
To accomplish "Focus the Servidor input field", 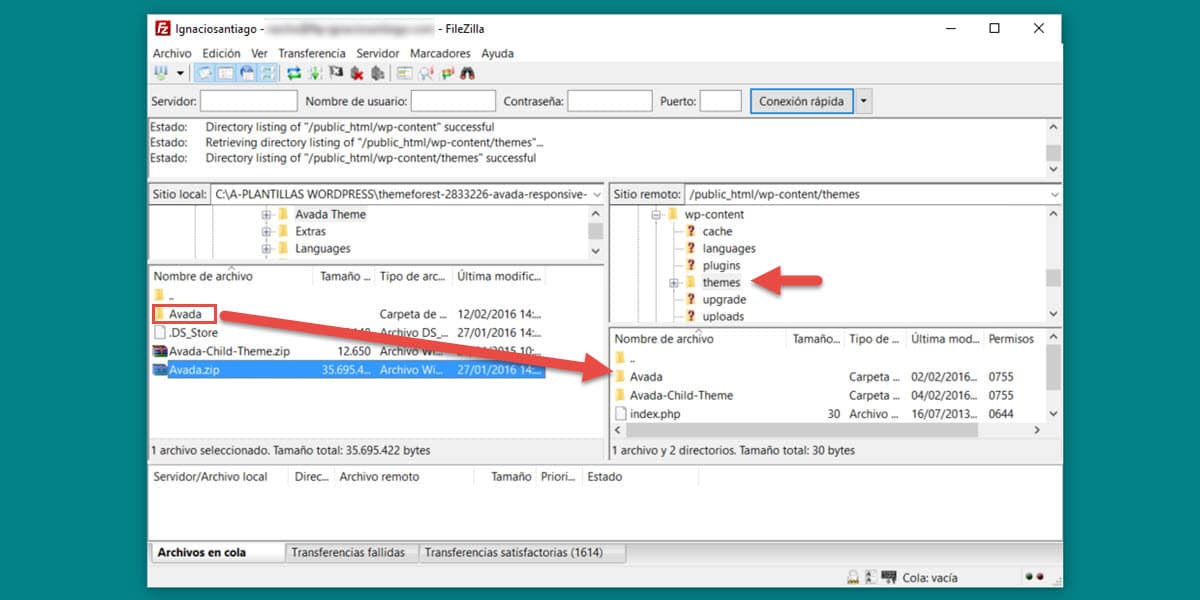I will 249,101.
